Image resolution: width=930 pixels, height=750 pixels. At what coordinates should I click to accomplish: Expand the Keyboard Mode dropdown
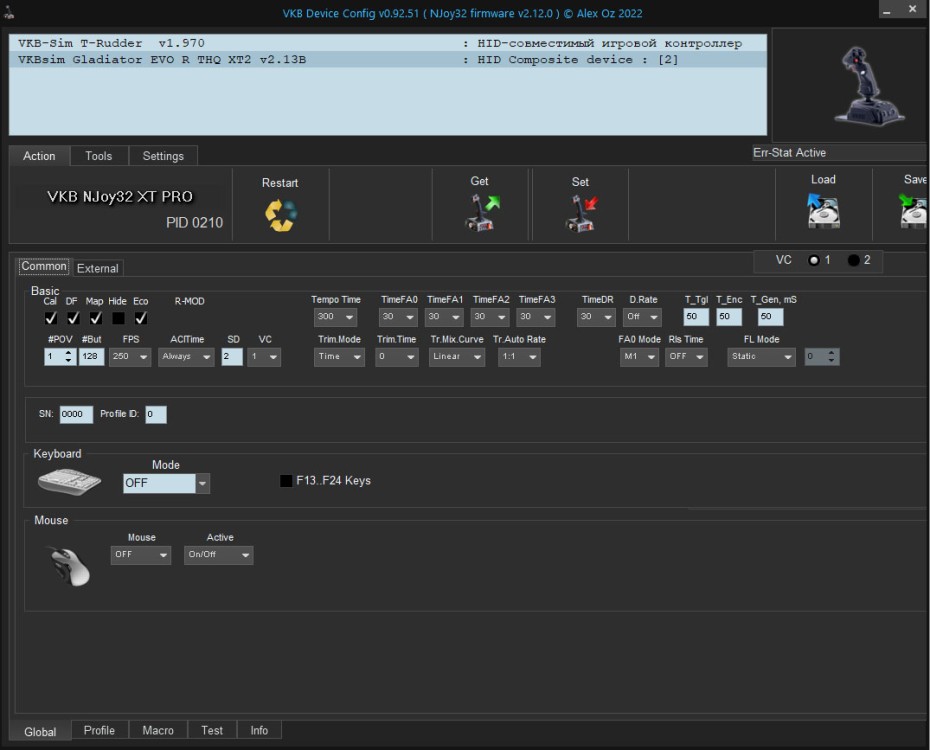[203, 483]
